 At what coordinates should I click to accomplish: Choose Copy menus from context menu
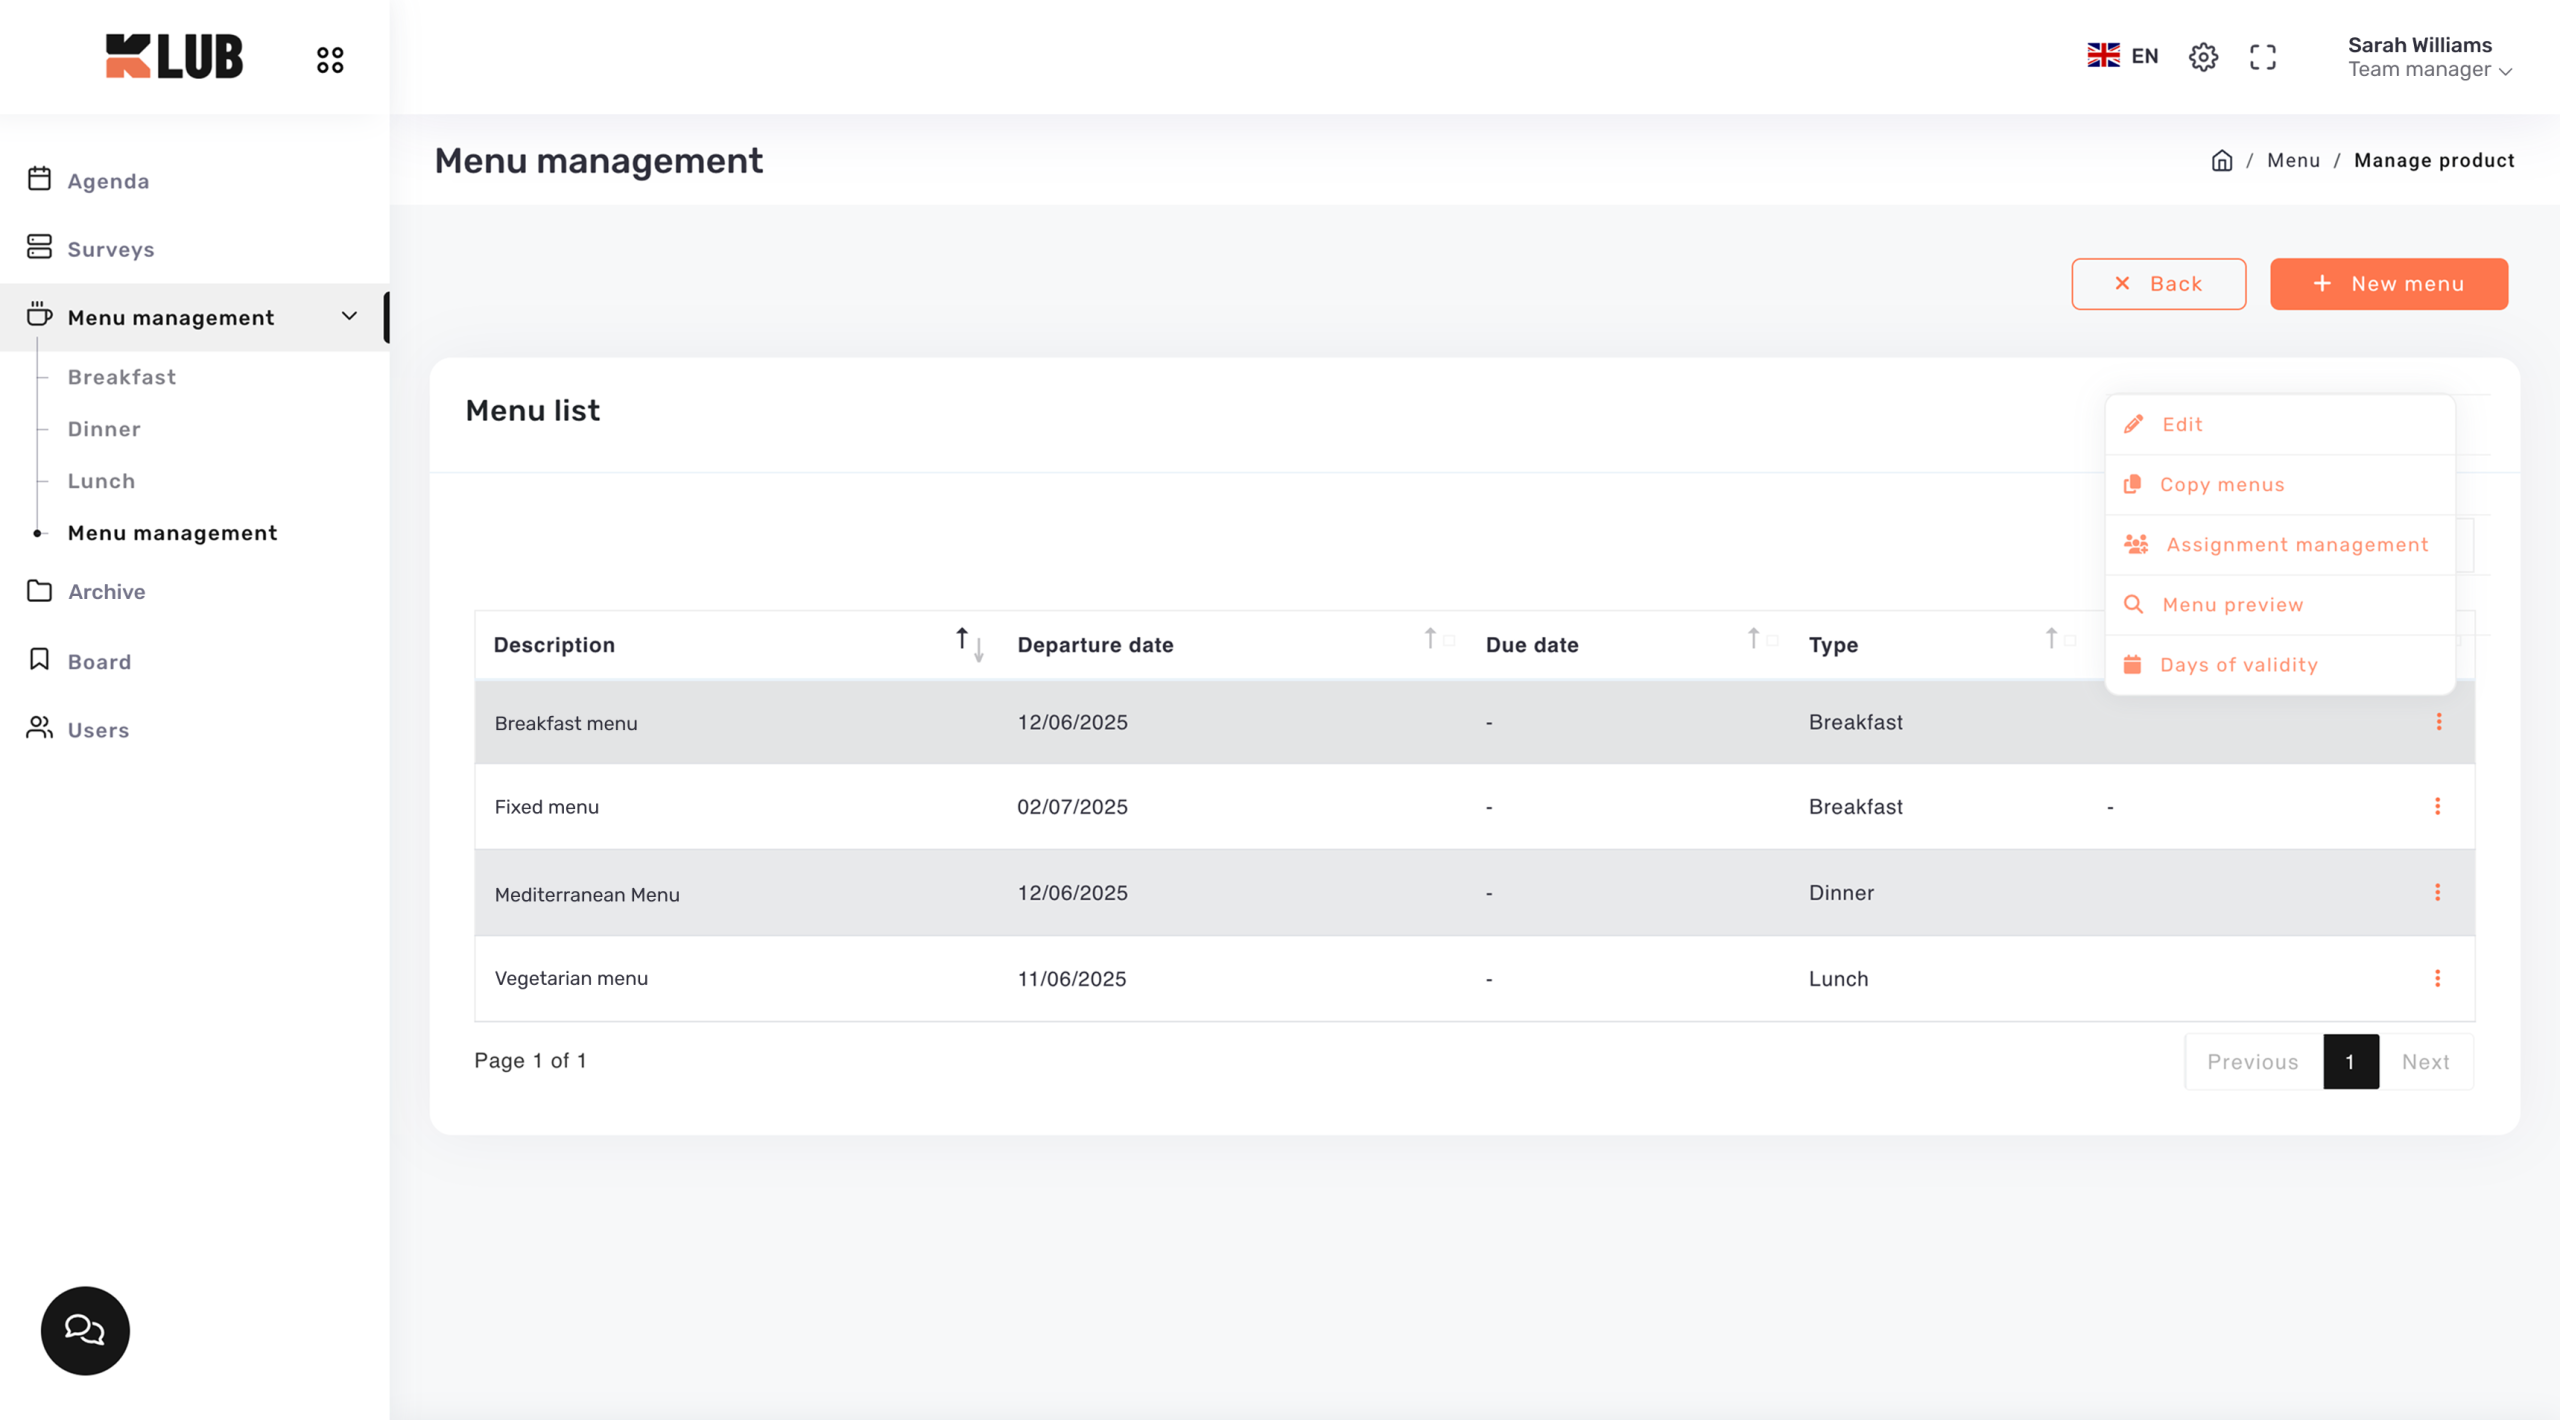coord(2222,485)
